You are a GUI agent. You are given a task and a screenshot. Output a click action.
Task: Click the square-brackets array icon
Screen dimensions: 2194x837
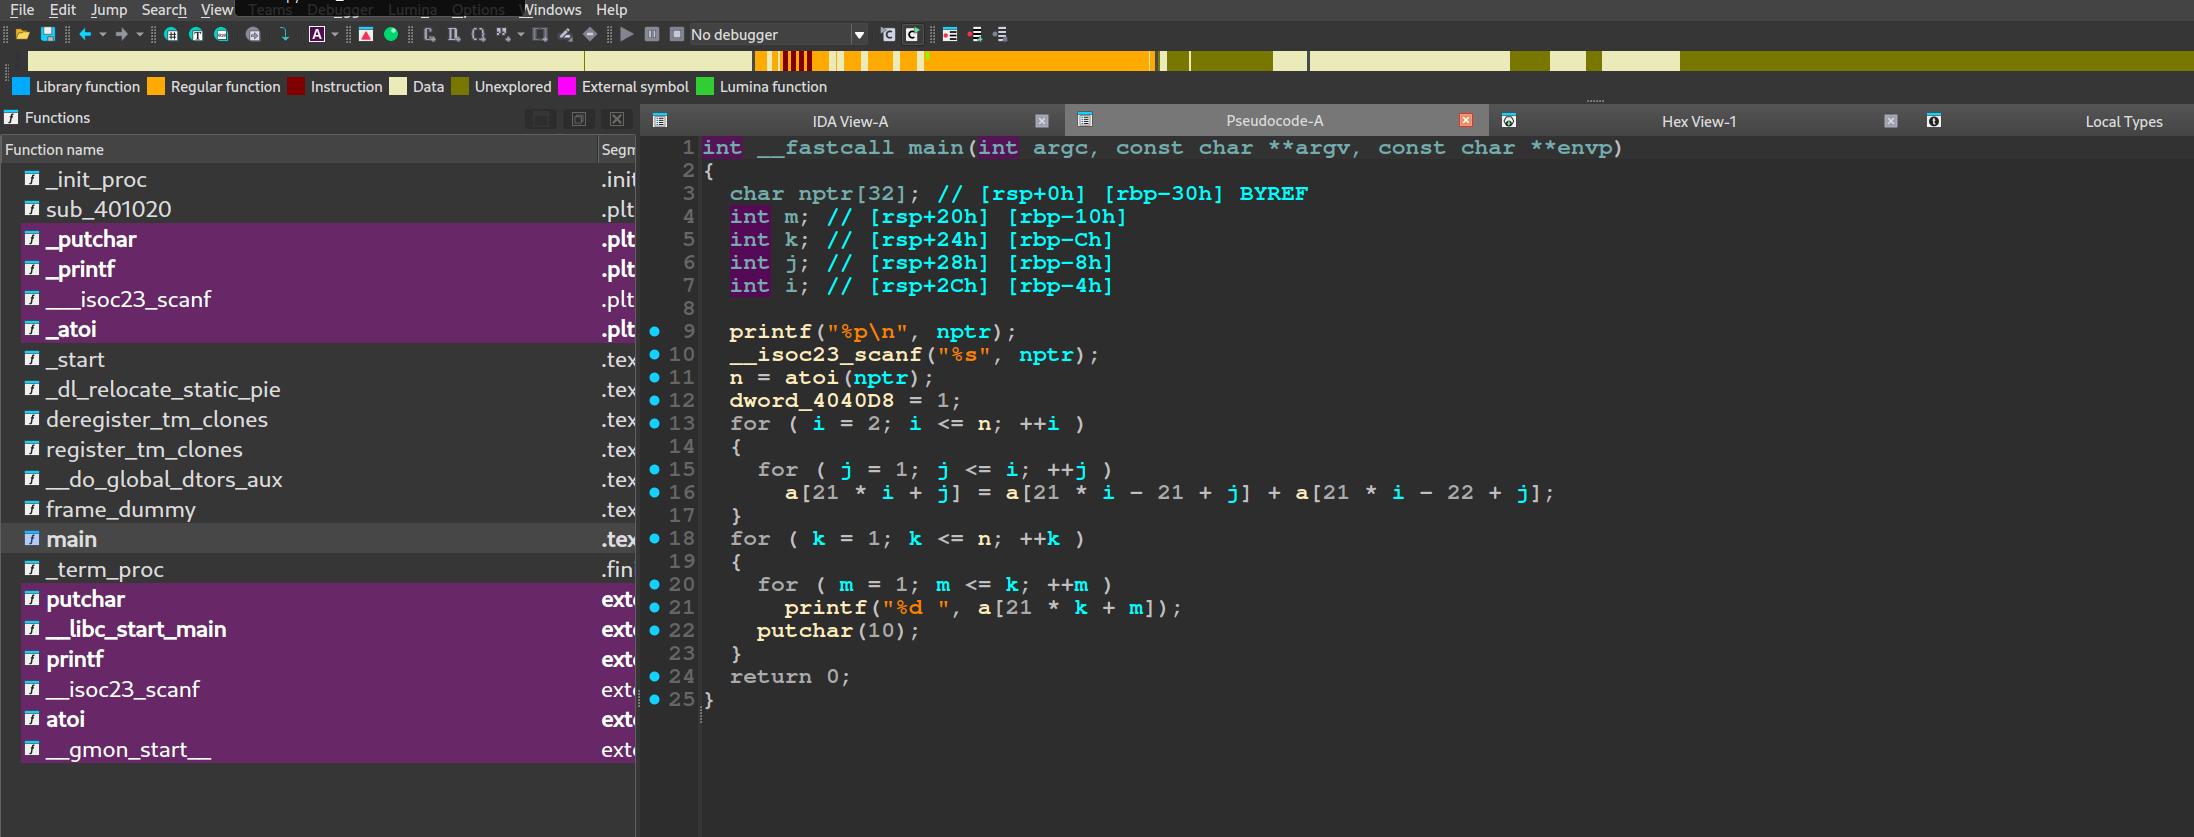click(540, 34)
